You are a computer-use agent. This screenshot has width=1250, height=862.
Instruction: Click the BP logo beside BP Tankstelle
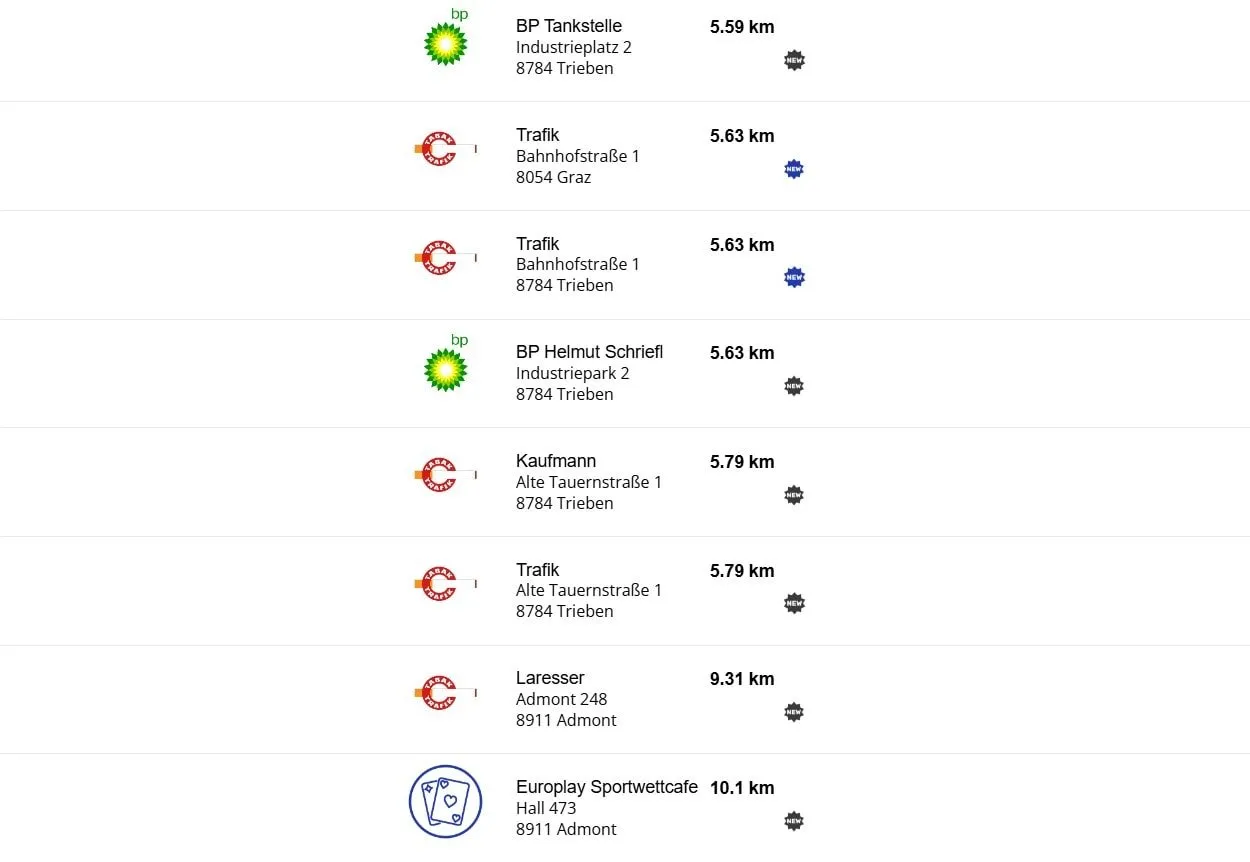445,43
